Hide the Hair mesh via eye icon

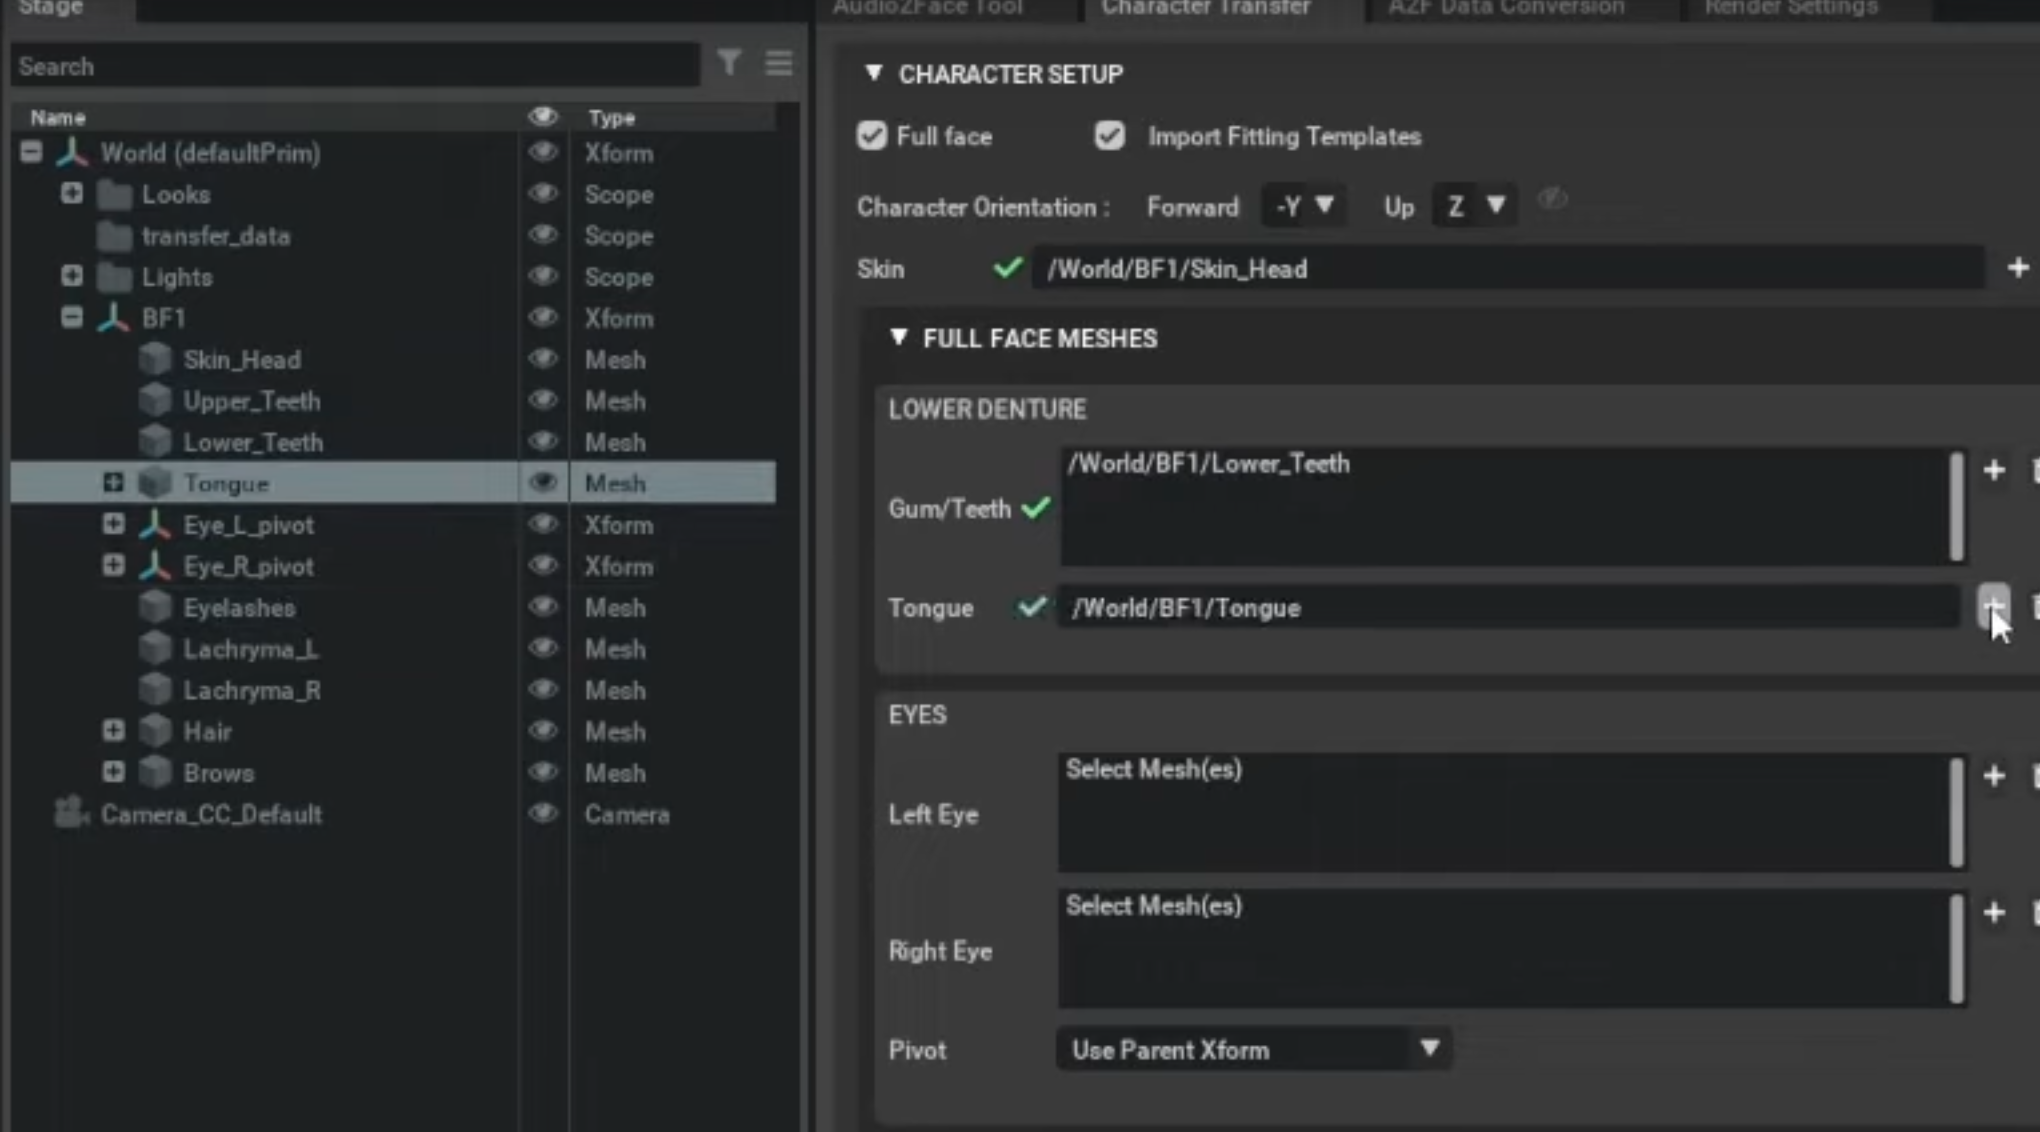click(x=543, y=731)
